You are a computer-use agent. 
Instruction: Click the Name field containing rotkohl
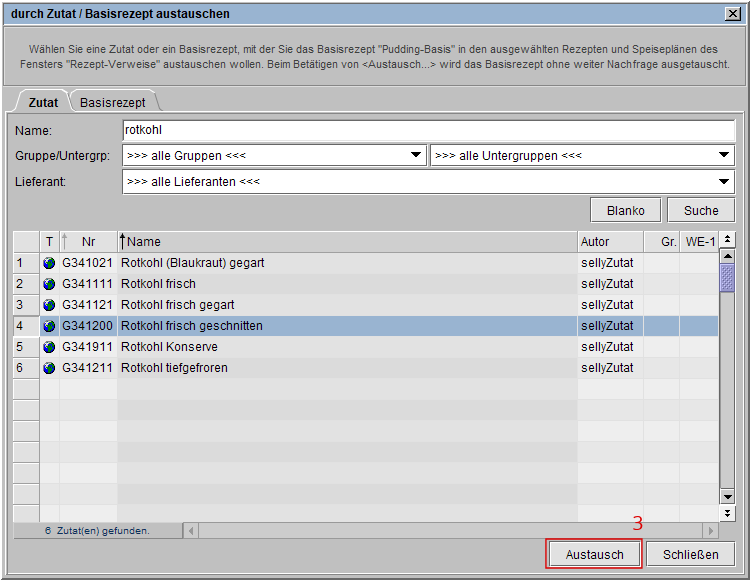[428, 130]
